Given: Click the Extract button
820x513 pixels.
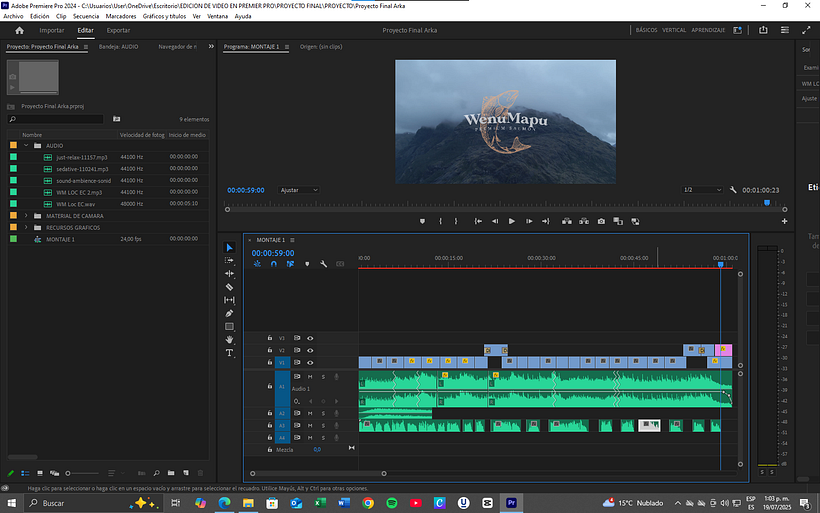Looking at the screenshot, I should [x=584, y=221].
